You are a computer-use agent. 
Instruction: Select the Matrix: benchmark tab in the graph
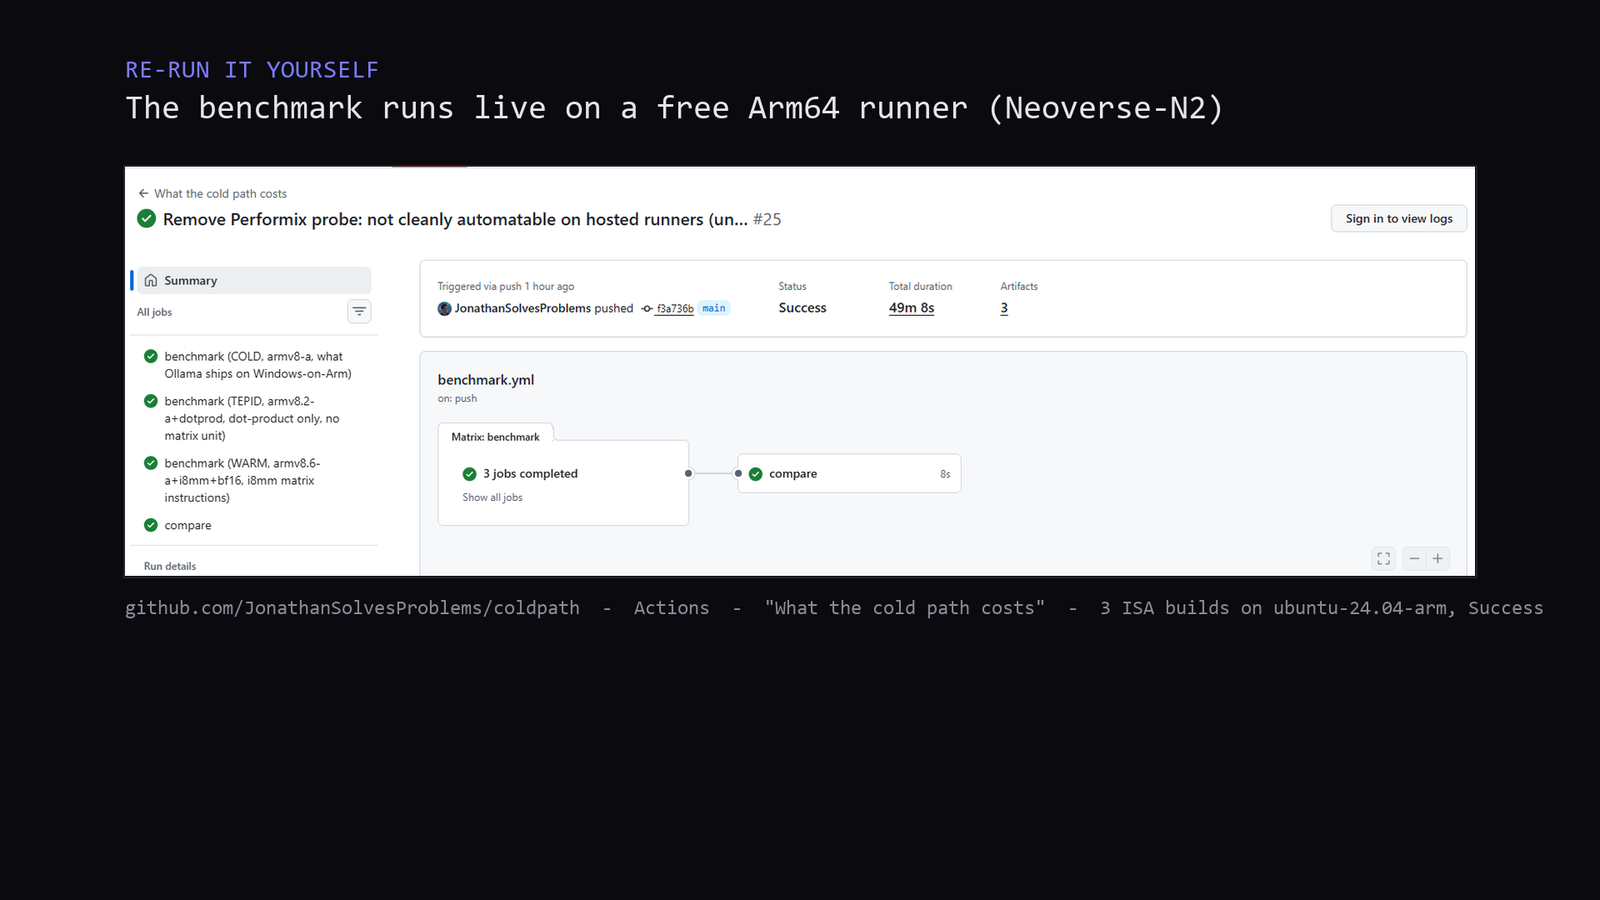[495, 437]
